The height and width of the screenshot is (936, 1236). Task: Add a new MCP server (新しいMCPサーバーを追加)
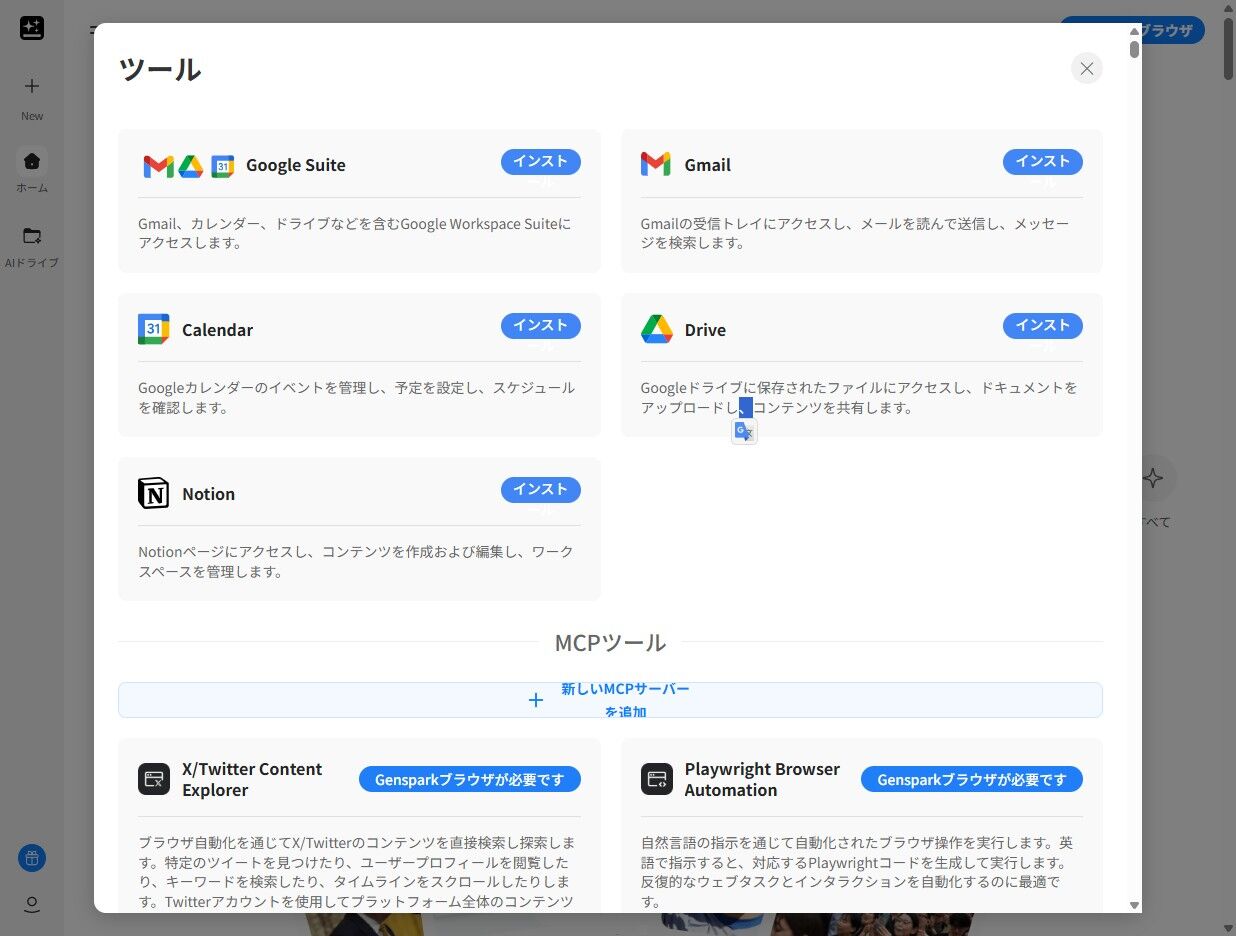coord(610,700)
